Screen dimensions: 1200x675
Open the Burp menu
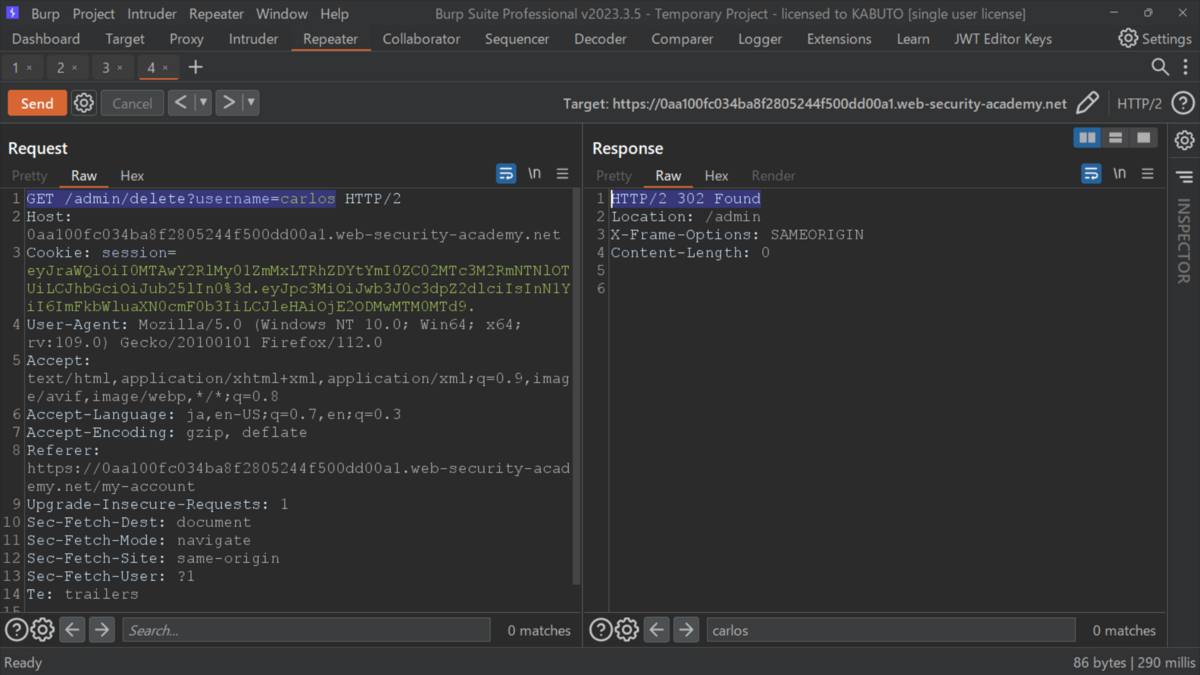coord(45,14)
